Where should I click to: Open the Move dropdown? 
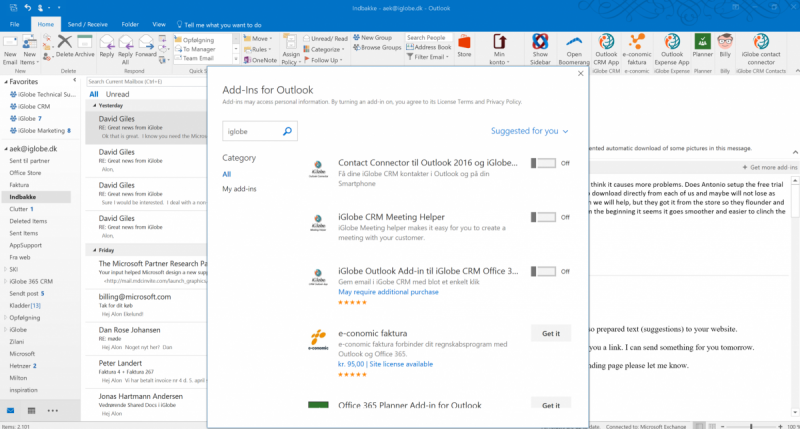(258, 38)
